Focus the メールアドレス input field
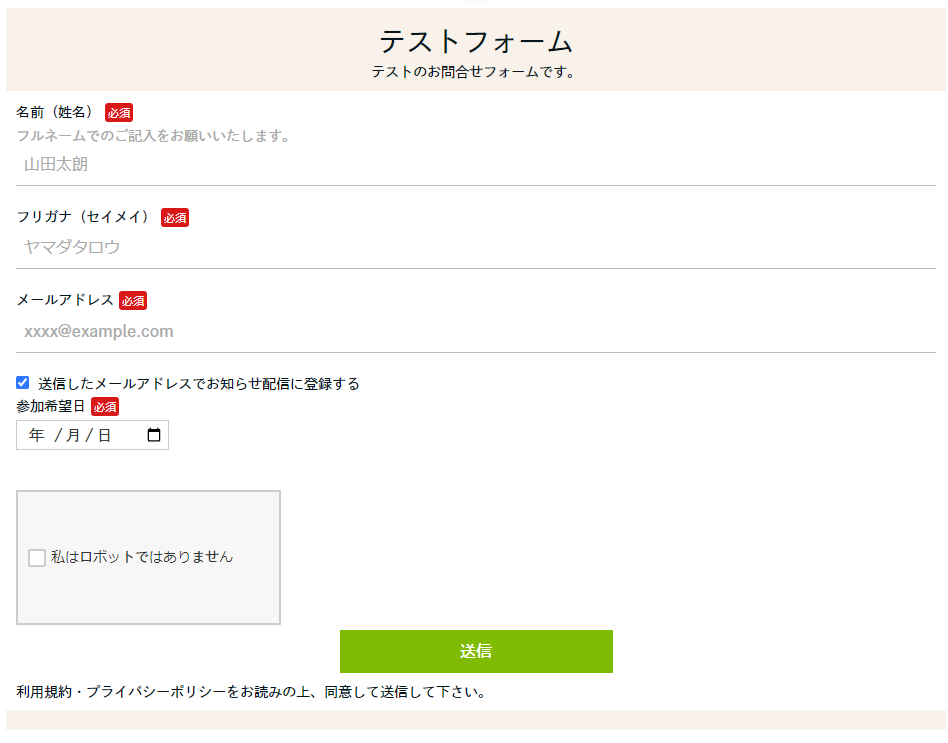The width and height of the screenshot is (948, 743). [x=476, y=331]
